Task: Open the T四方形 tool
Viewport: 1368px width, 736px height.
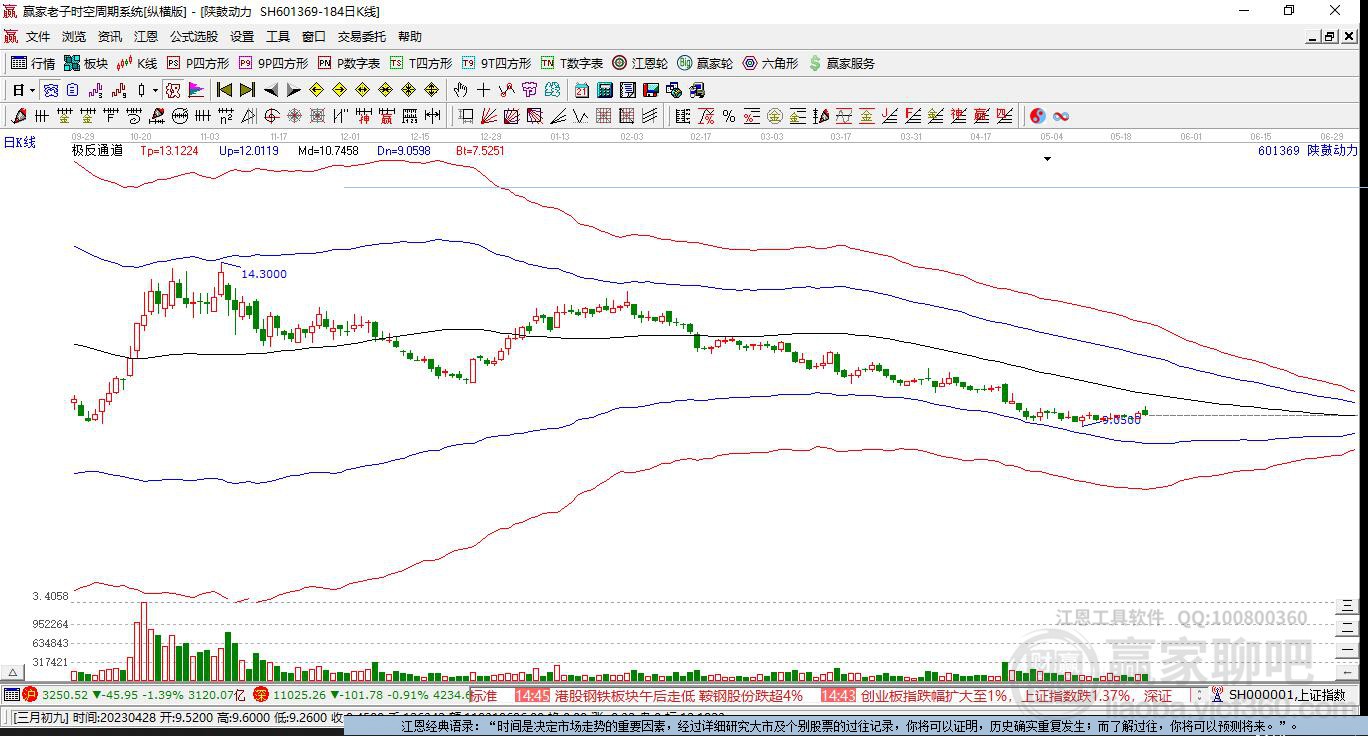Action: click(x=421, y=63)
